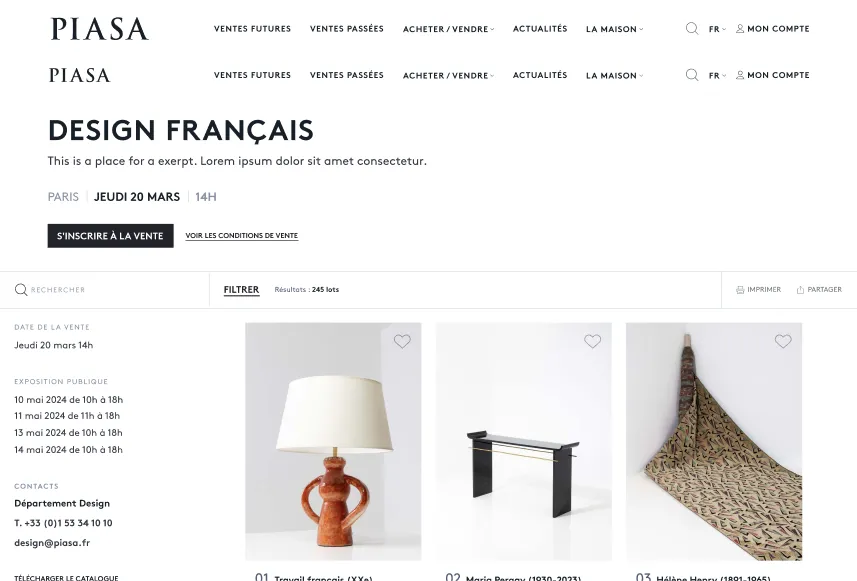
Task: Expand the Acheter / Vendre menu in the top header
Action: (x=448, y=29)
